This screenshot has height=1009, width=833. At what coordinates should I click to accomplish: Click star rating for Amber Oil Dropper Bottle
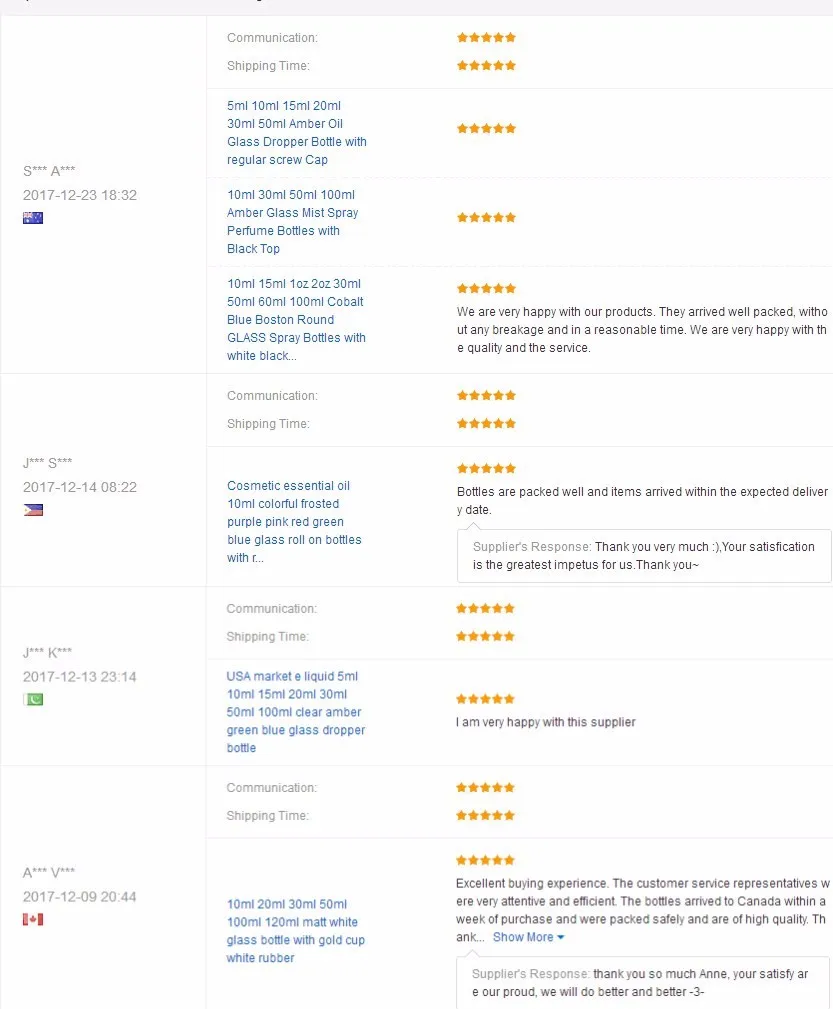pos(486,129)
